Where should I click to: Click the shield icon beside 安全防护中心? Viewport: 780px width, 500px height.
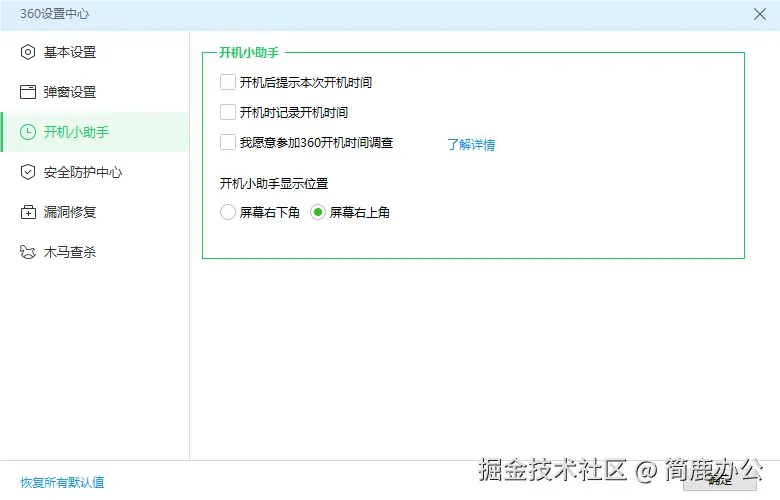(28, 172)
